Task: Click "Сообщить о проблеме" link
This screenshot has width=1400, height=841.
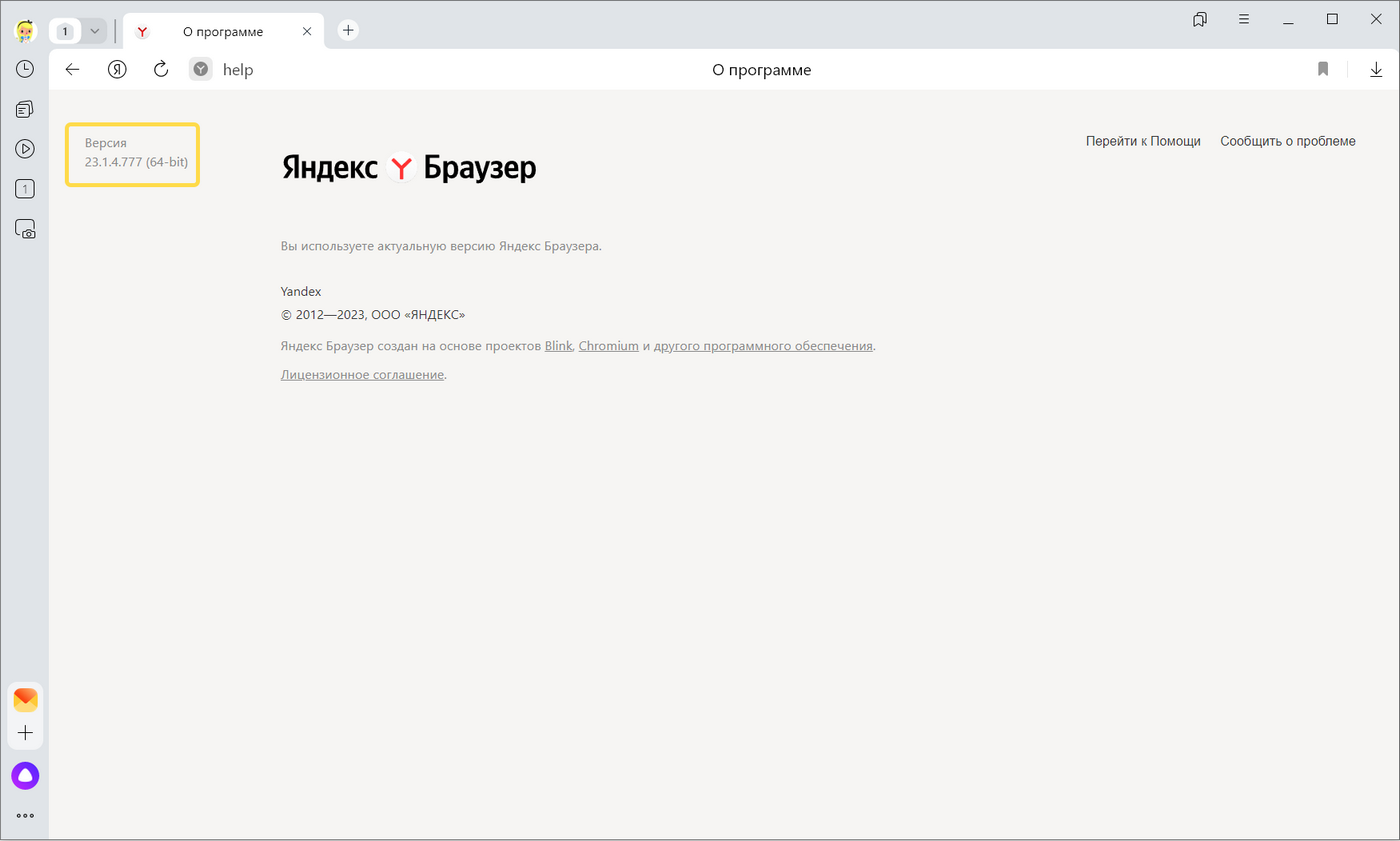Action: 1287,141
